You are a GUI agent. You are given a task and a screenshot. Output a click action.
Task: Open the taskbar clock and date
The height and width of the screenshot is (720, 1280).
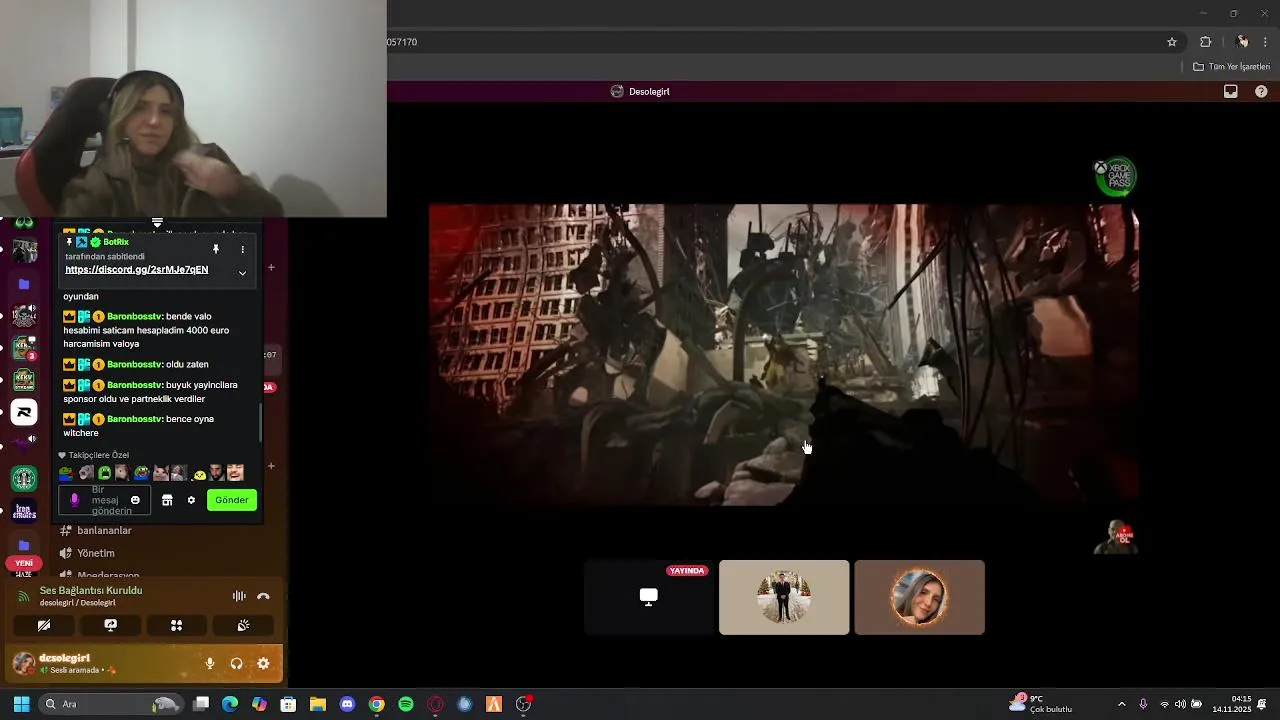(1232, 704)
